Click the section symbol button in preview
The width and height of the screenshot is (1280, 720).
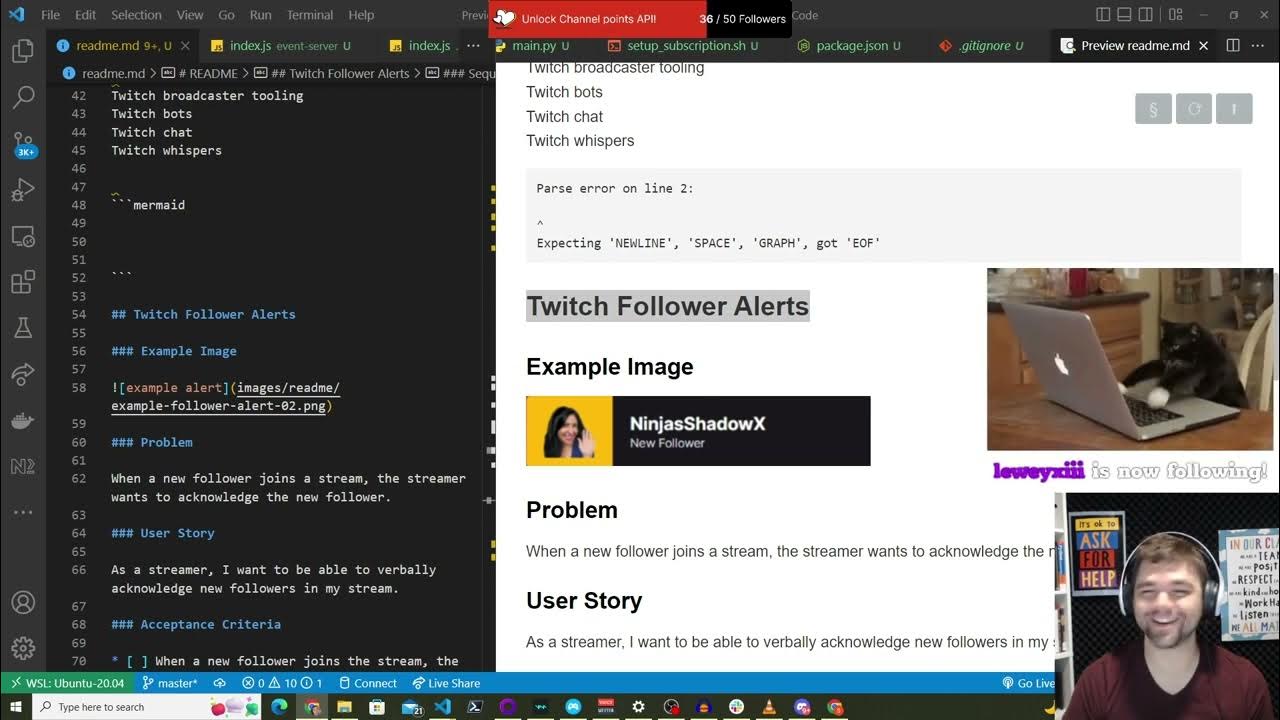(1153, 109)
